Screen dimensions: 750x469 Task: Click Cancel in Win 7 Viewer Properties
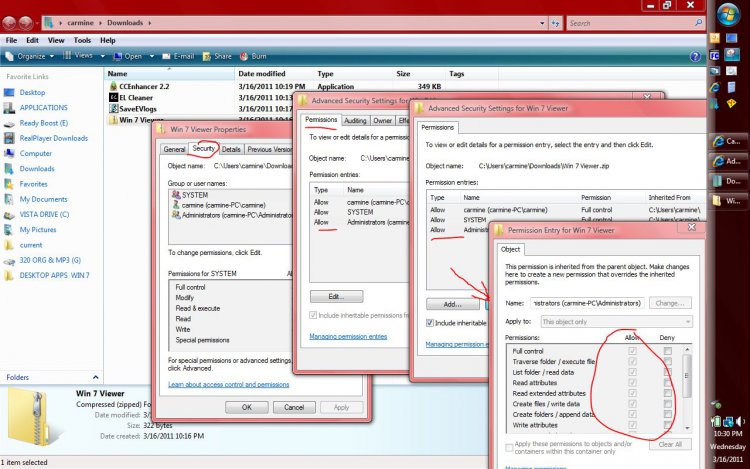click(294, 407)
